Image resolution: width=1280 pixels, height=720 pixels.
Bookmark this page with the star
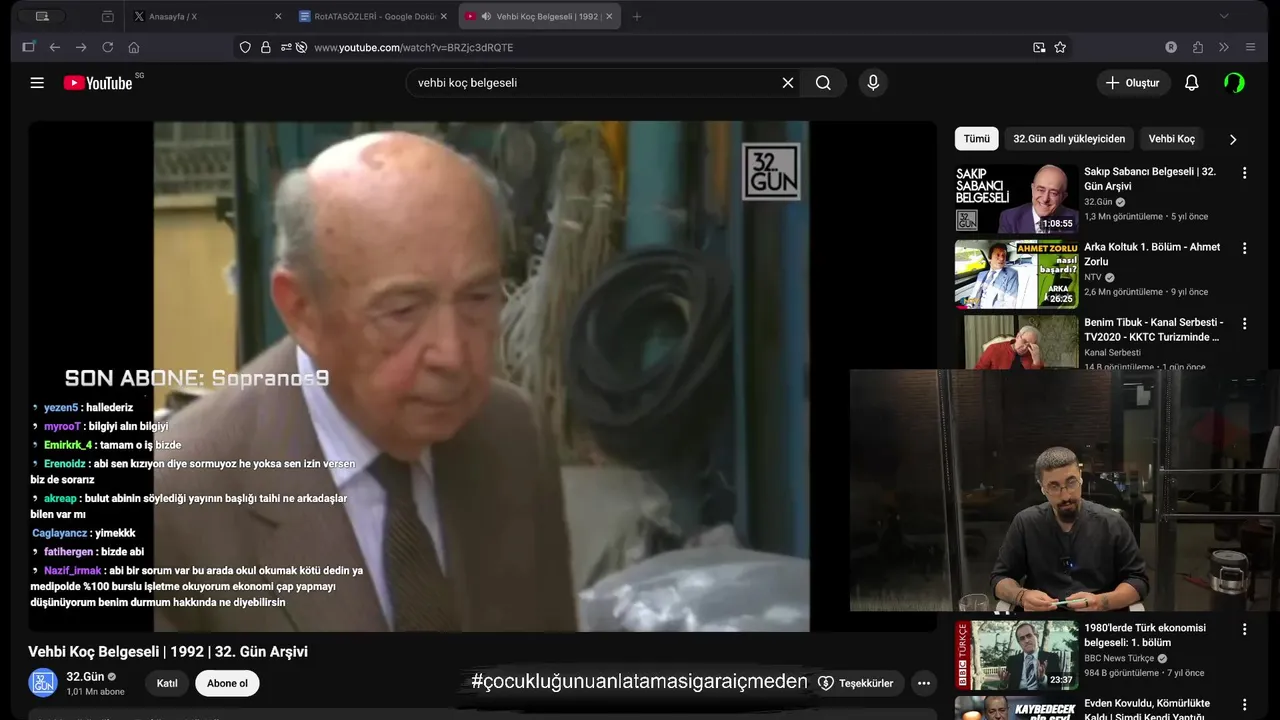[1060, 47]
